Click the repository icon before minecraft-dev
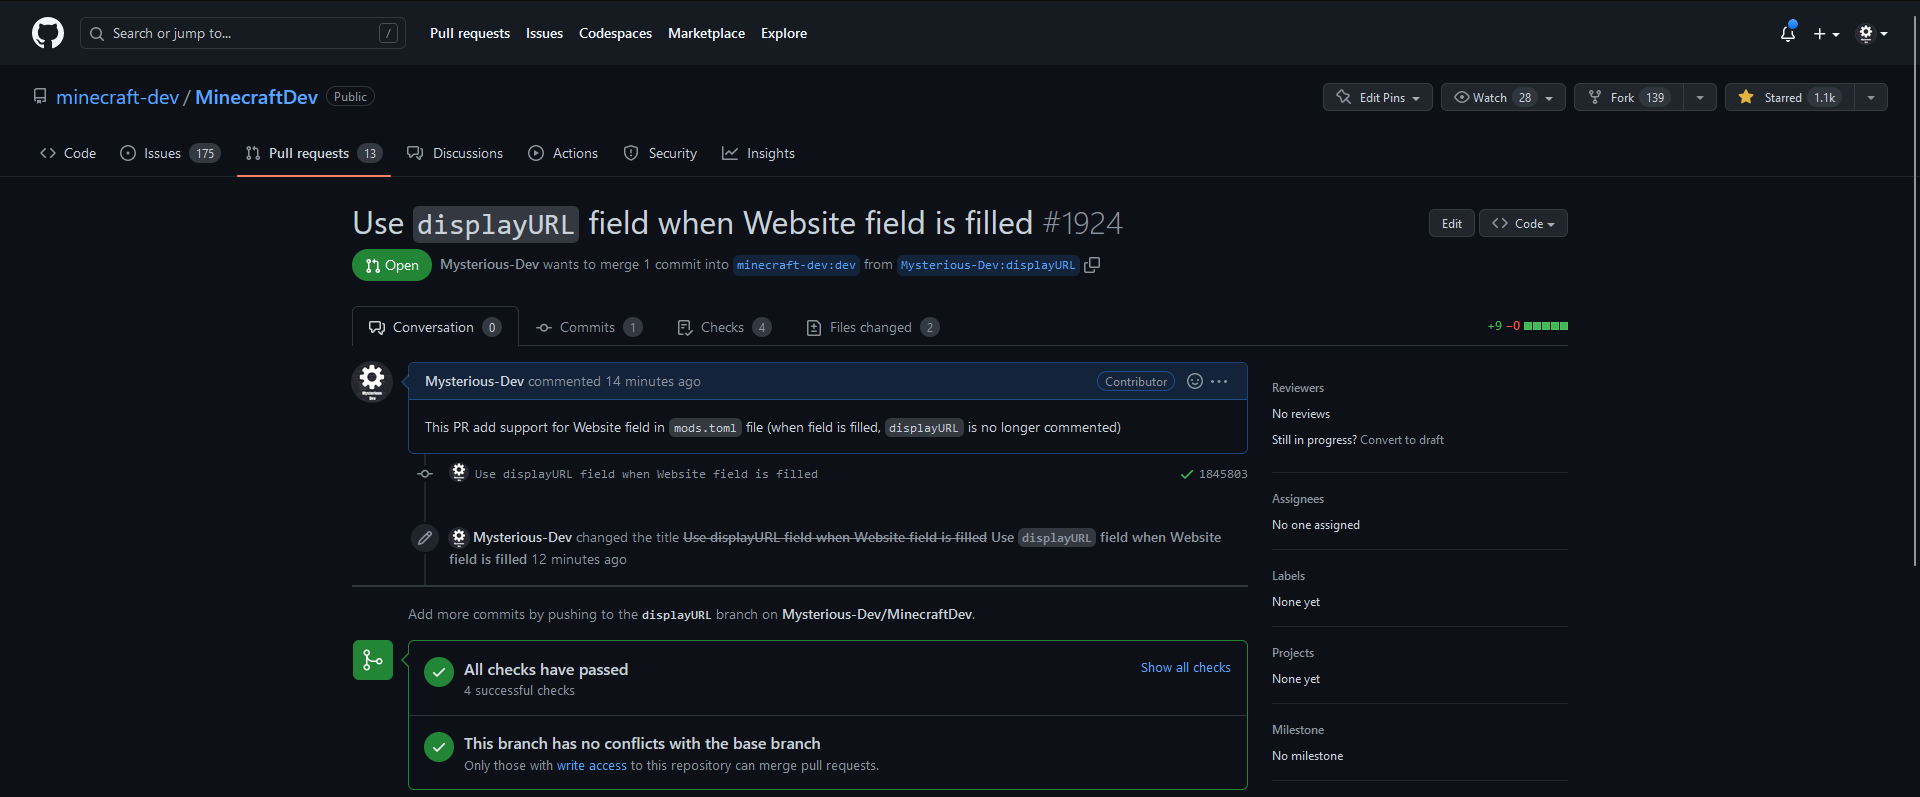This screenshot has height=797, width=1920. point(40,96)
